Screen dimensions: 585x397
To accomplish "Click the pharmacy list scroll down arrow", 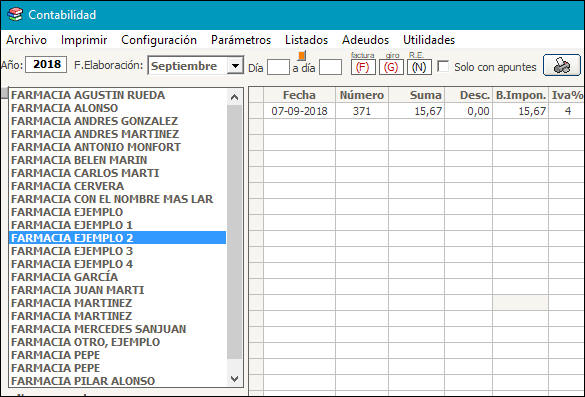I will pos(234,379).
